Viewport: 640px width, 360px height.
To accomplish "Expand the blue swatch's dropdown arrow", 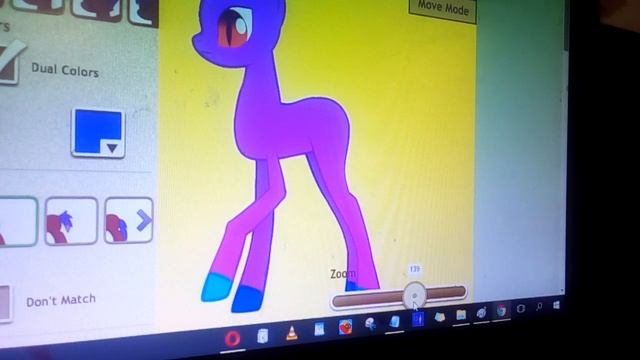I will click(x=112, y=148).
